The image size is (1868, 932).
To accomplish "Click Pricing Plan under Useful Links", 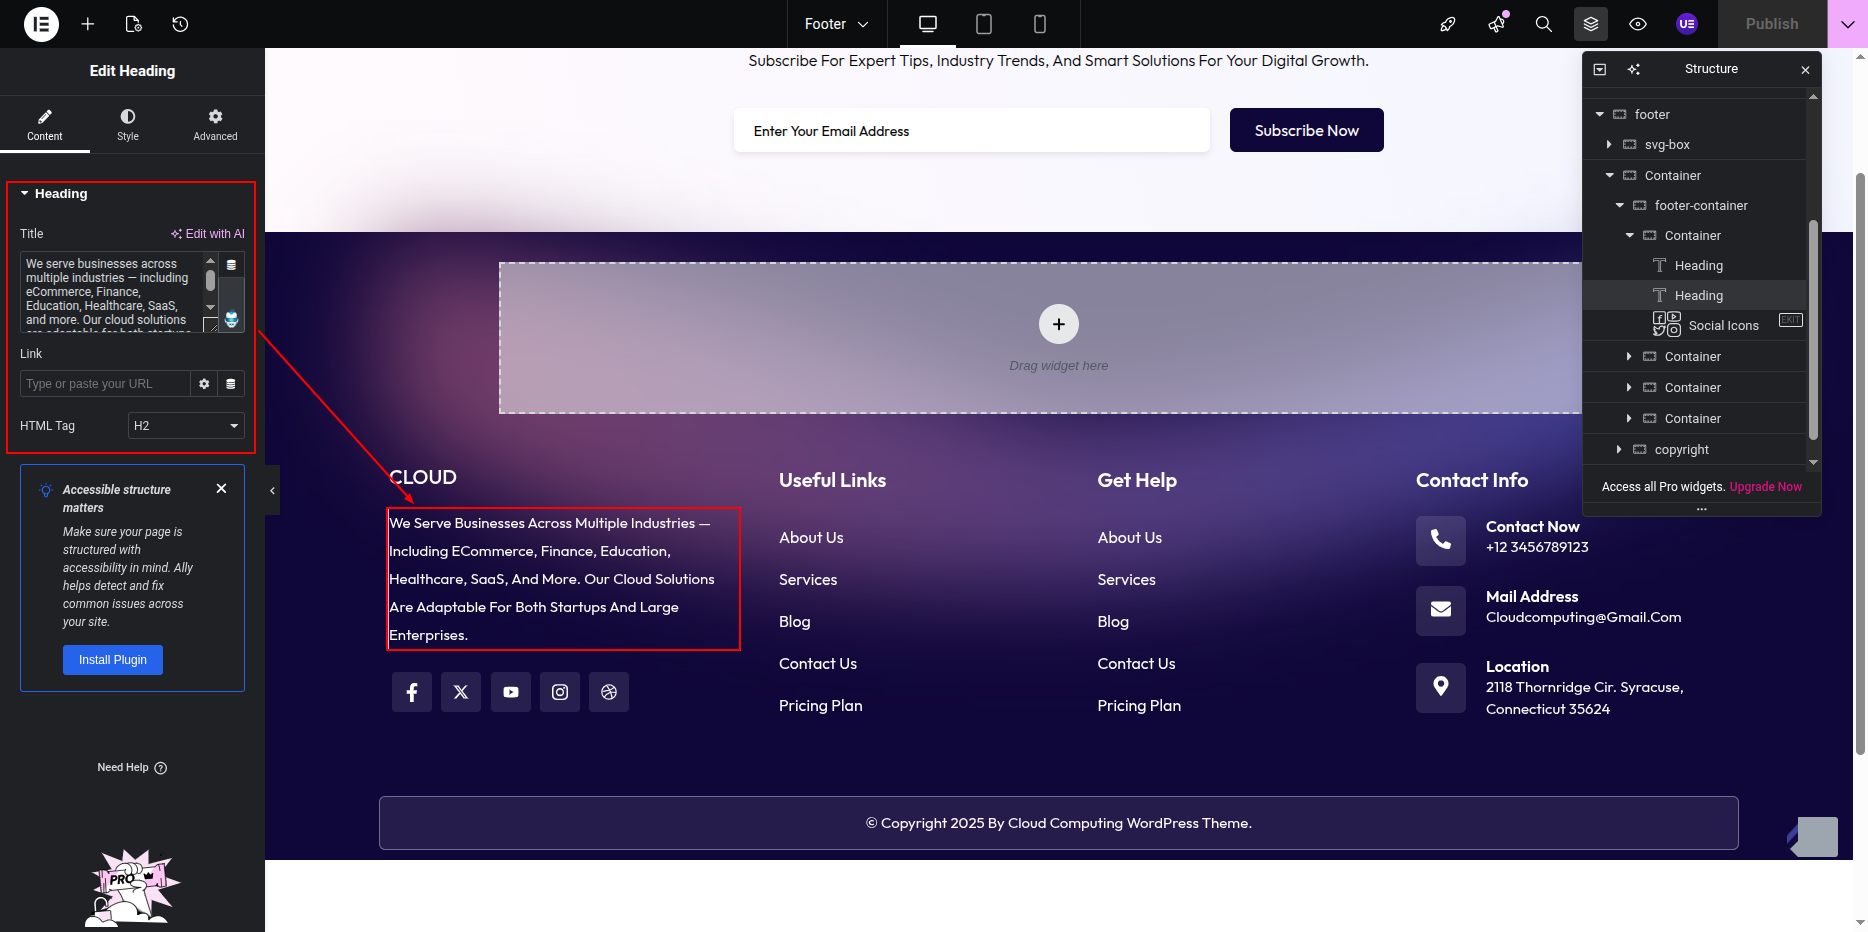I will click(821, 706).
